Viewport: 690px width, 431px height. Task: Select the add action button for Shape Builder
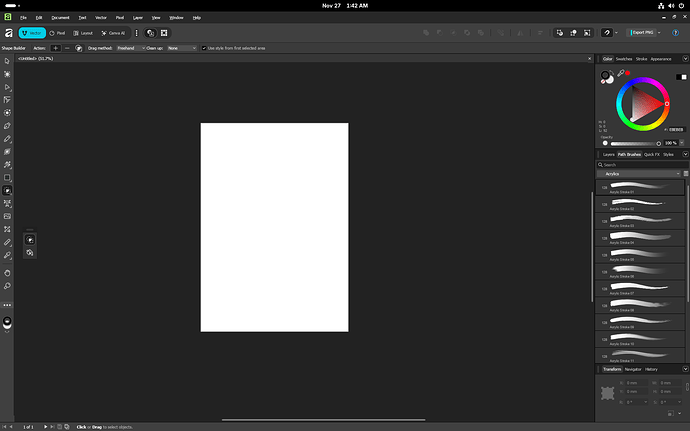coord(56,47)
